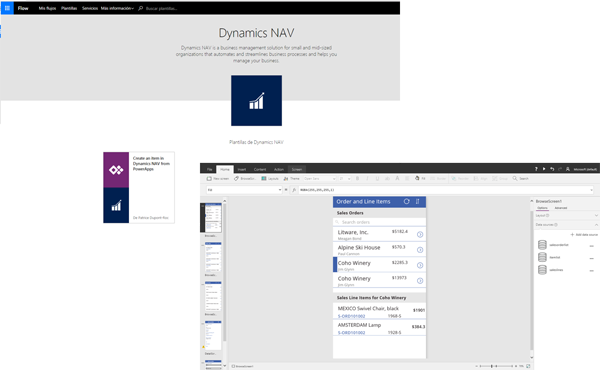This screenshot has height=370, width=600.
Task: Open Create an item in Dynamics NAV template card
Action: (139, 187)
